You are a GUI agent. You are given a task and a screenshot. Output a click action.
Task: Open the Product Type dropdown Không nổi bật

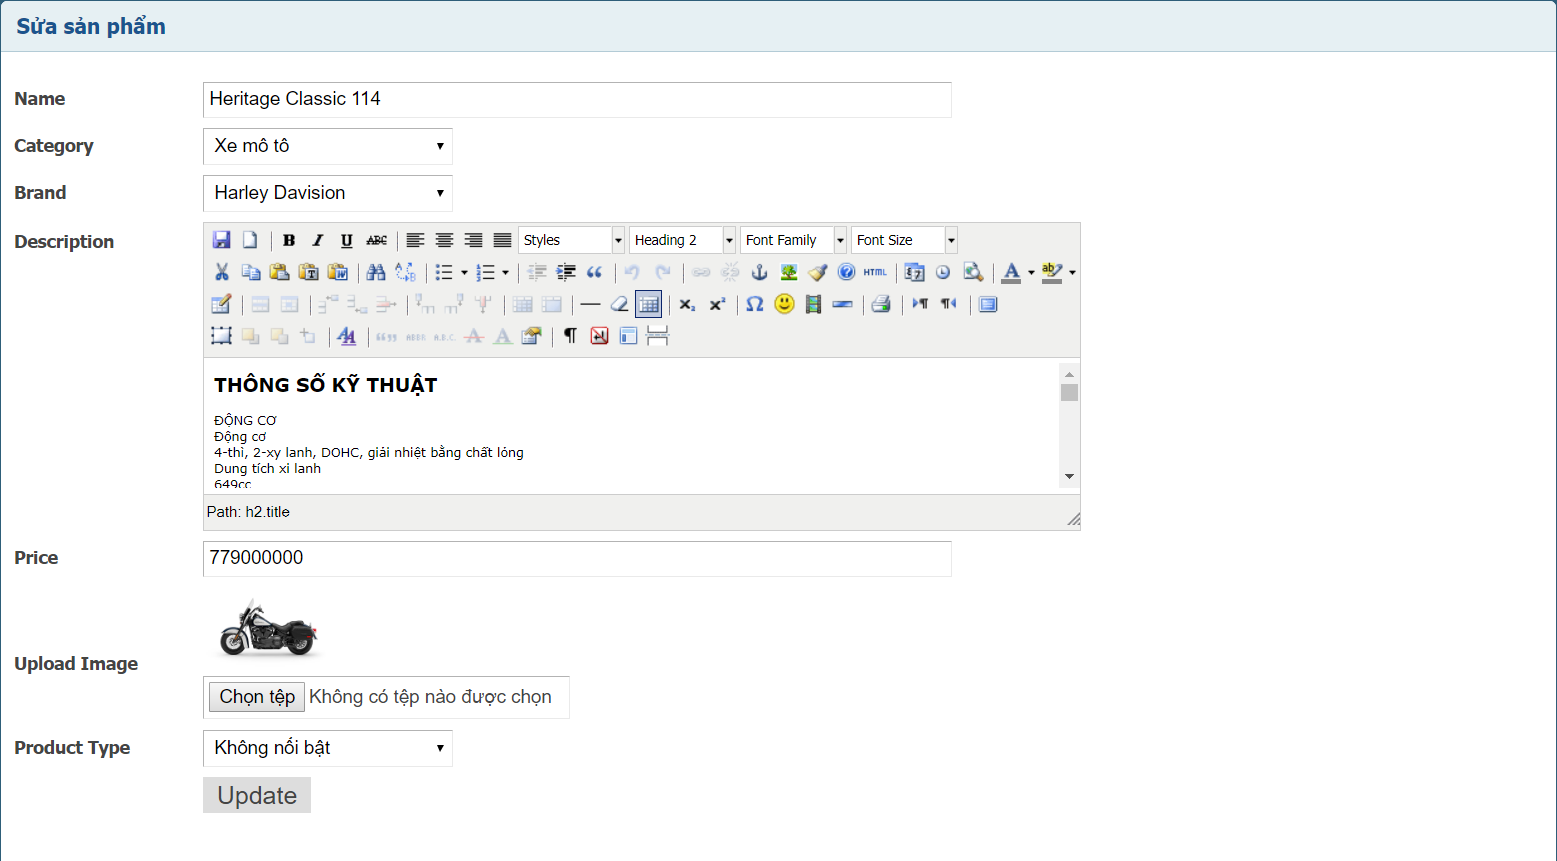328,748
